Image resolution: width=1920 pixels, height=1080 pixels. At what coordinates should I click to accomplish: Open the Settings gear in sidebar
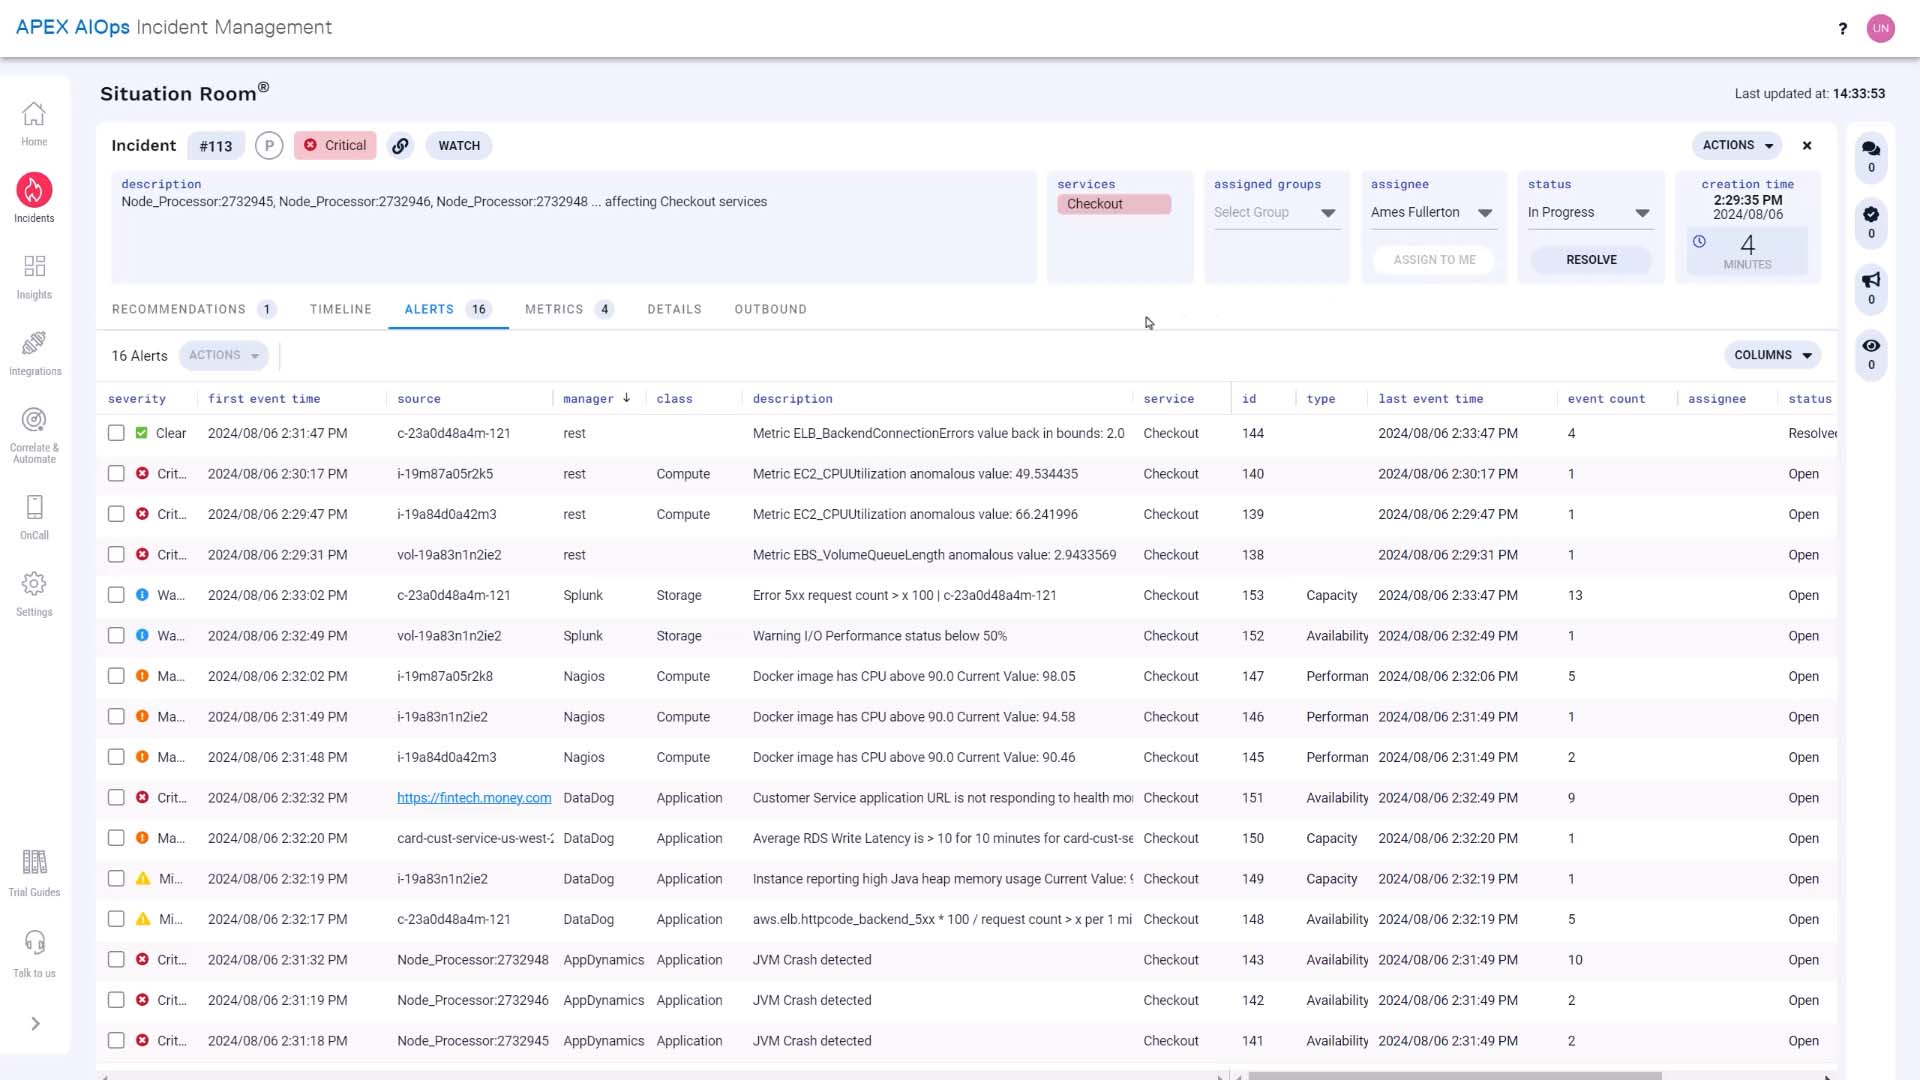[34, 584]
